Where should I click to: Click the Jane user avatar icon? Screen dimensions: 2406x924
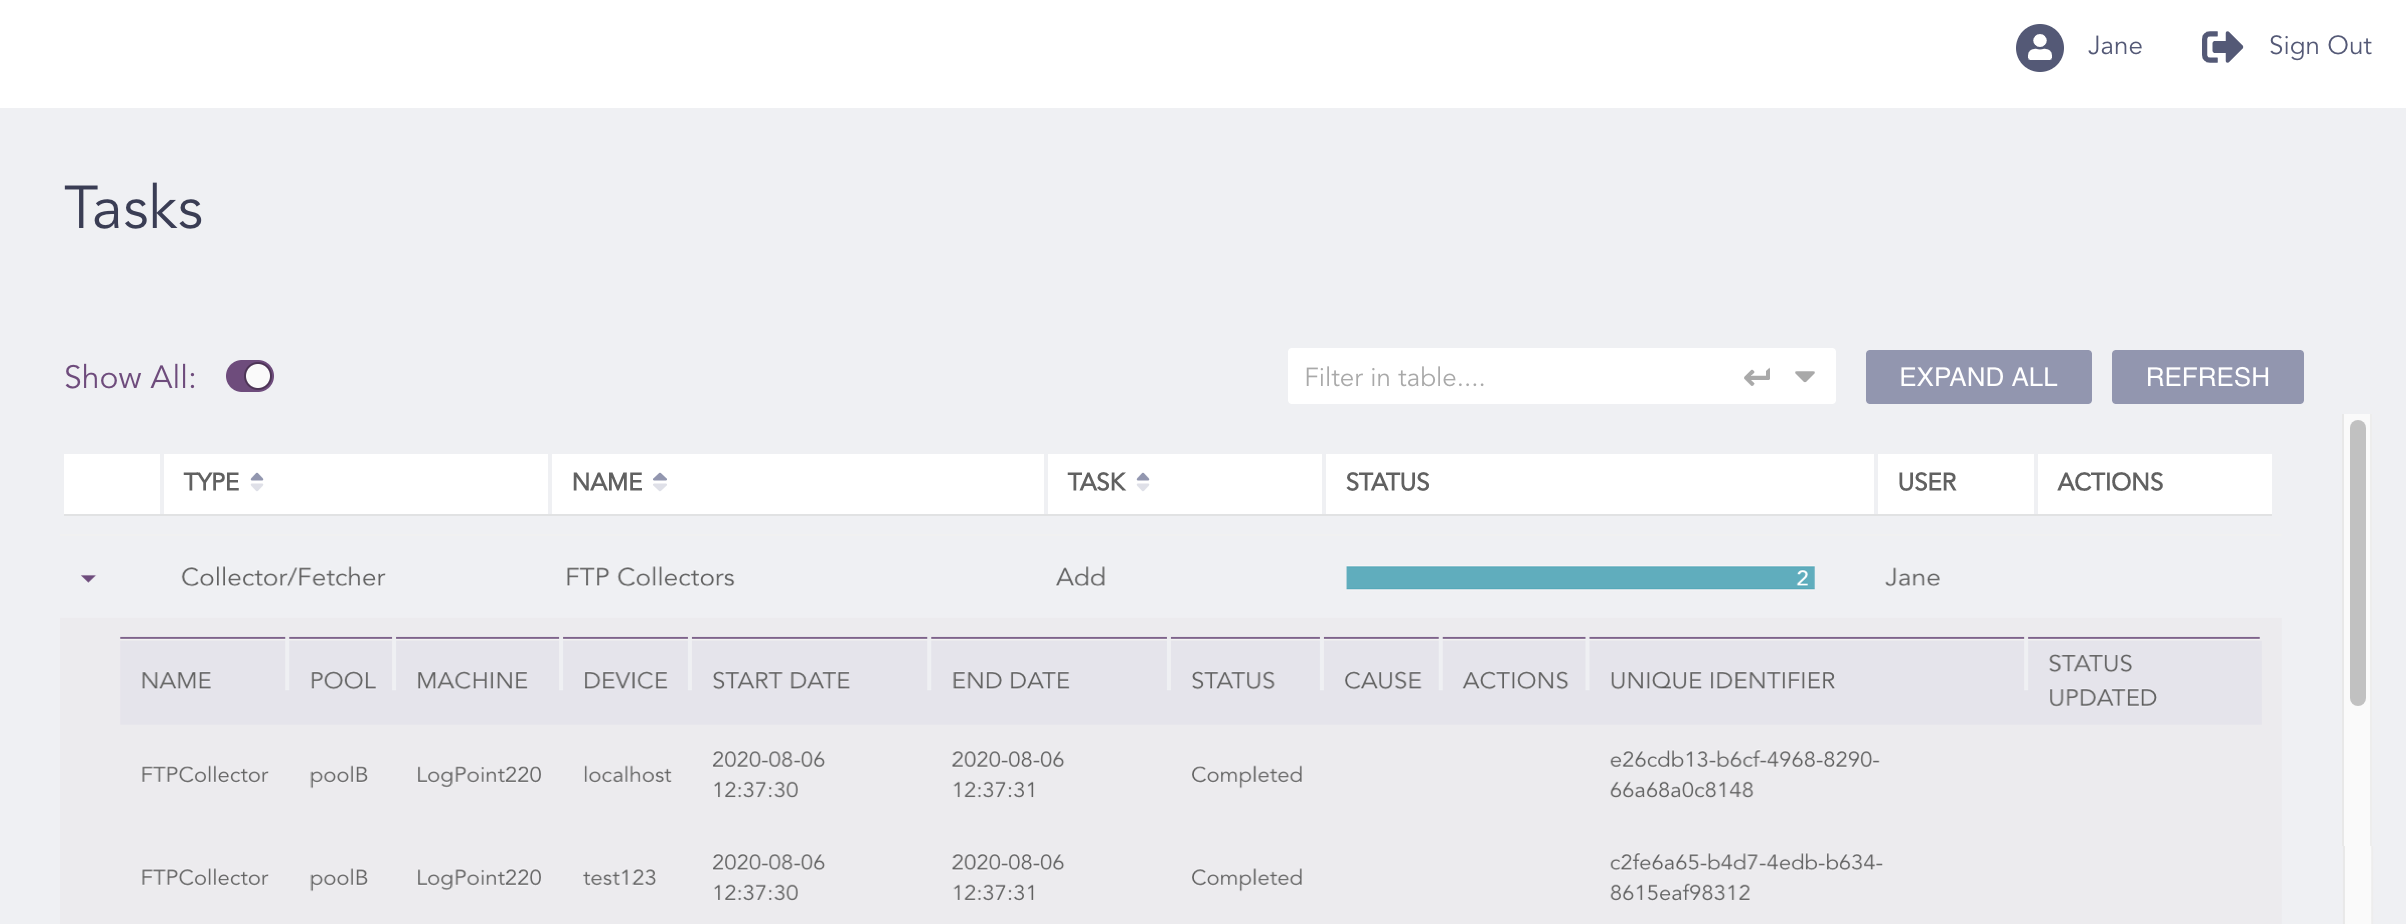(2039, 47)
